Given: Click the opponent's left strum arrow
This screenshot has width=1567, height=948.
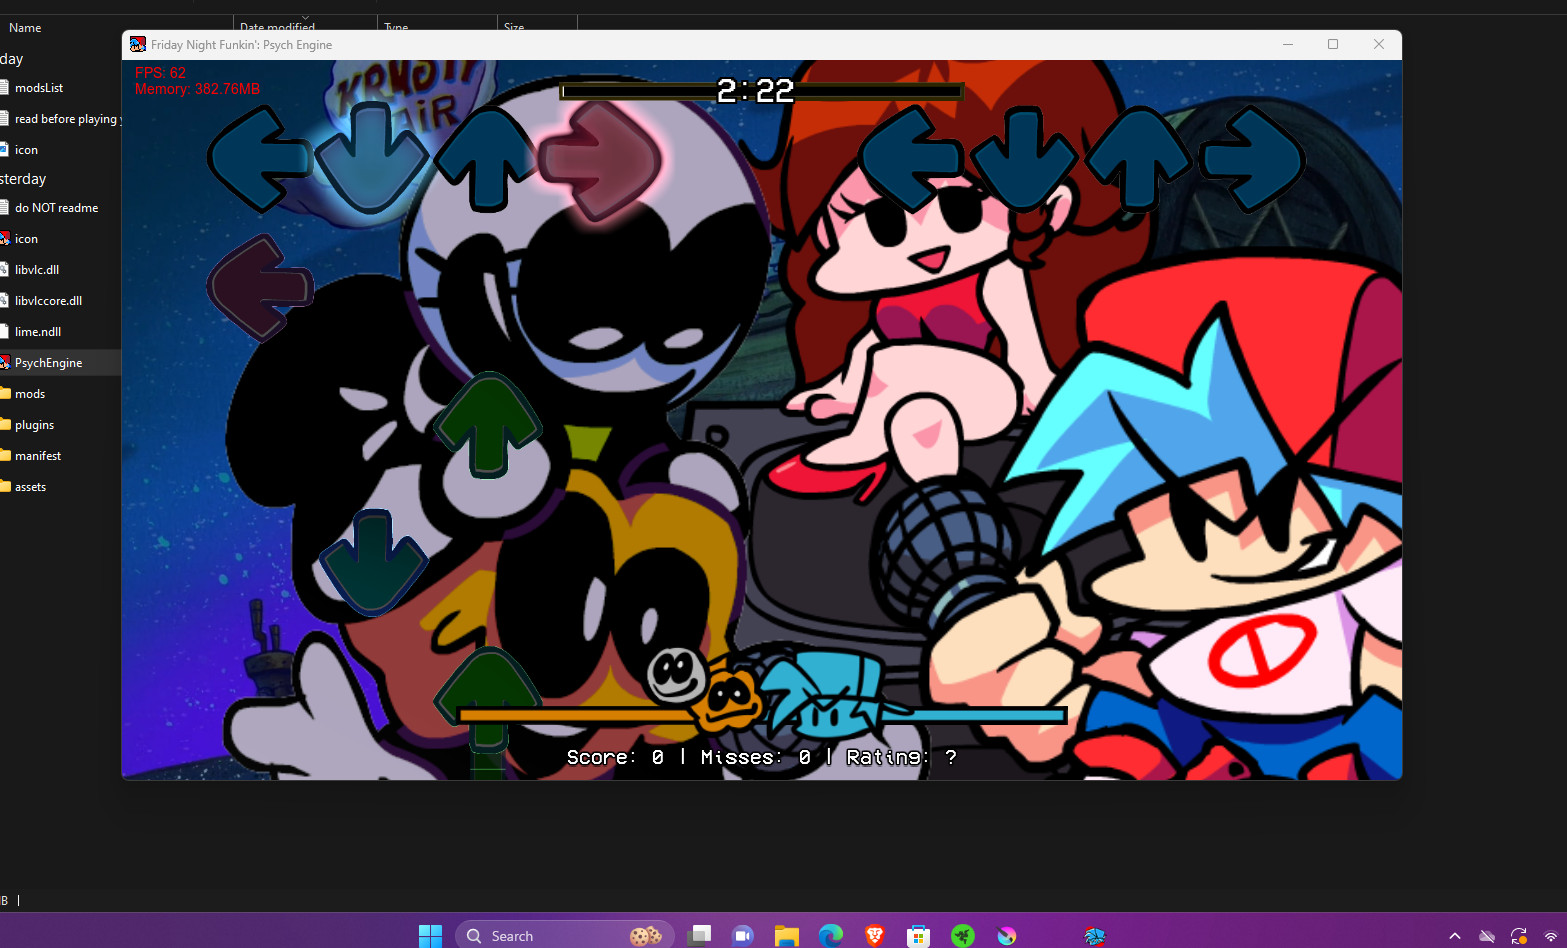Looking at the screenshot, I should coord(260,158).
